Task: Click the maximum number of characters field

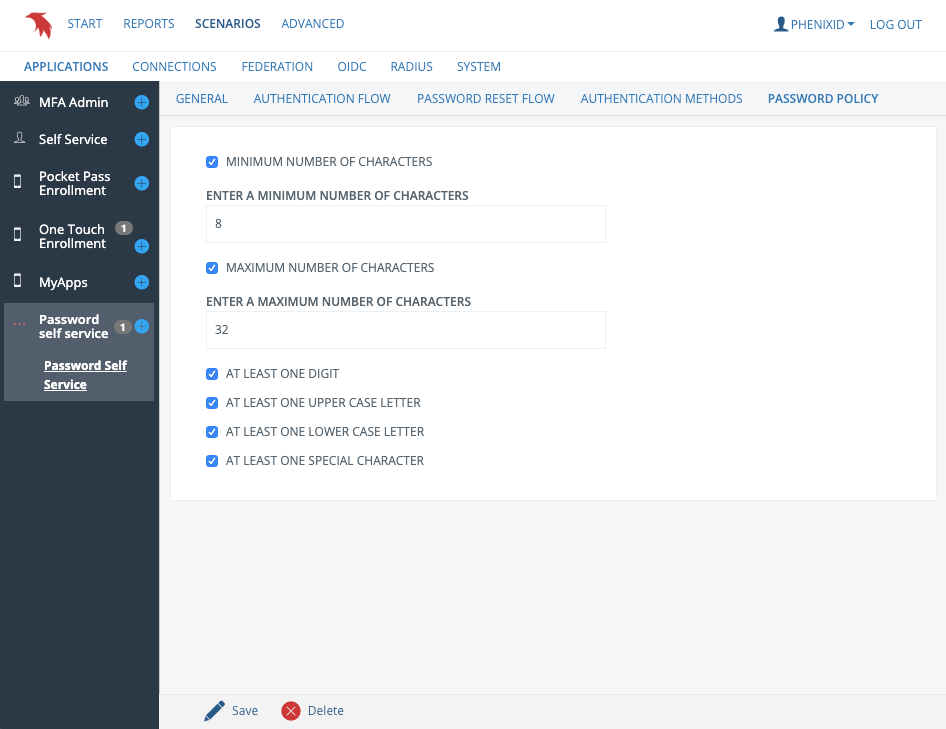Action: 405,330
